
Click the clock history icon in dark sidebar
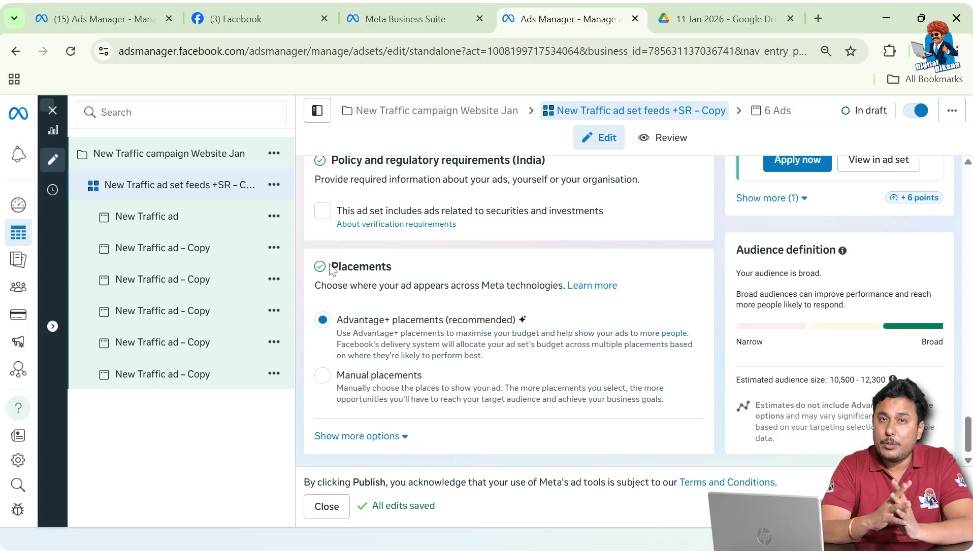click(x=53, y=190)
